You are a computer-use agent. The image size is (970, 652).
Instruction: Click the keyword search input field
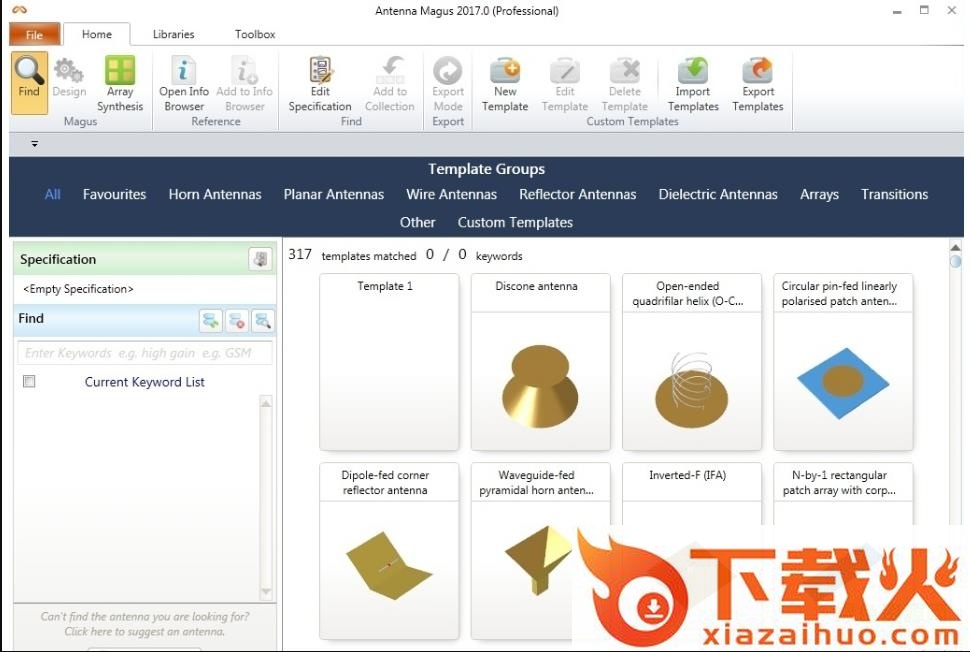[x=145, y=353]
